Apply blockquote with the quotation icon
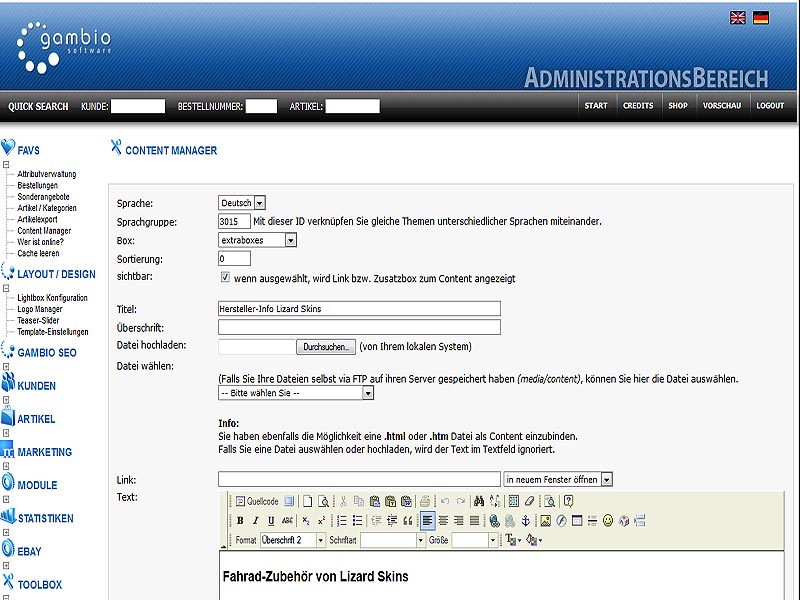800x600 pixels. point(408,520)
